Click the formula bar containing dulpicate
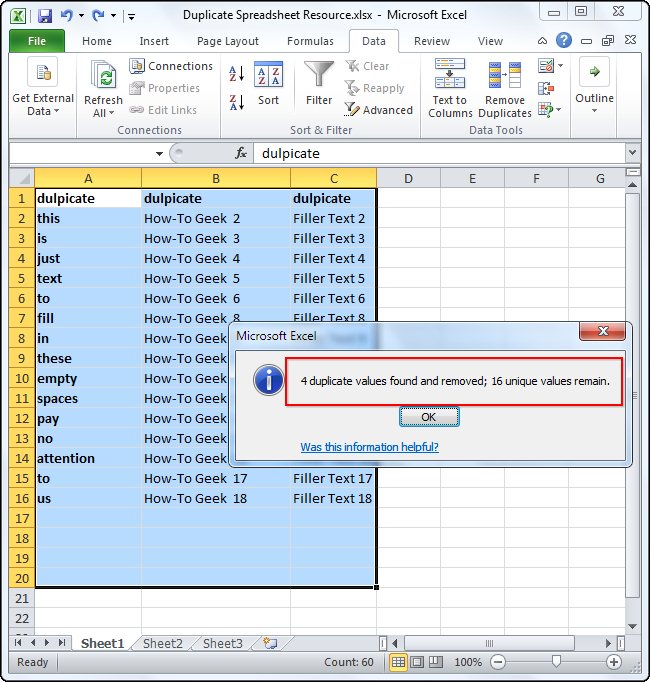Viewport: 650px width, 682px height. coord(439,153)
